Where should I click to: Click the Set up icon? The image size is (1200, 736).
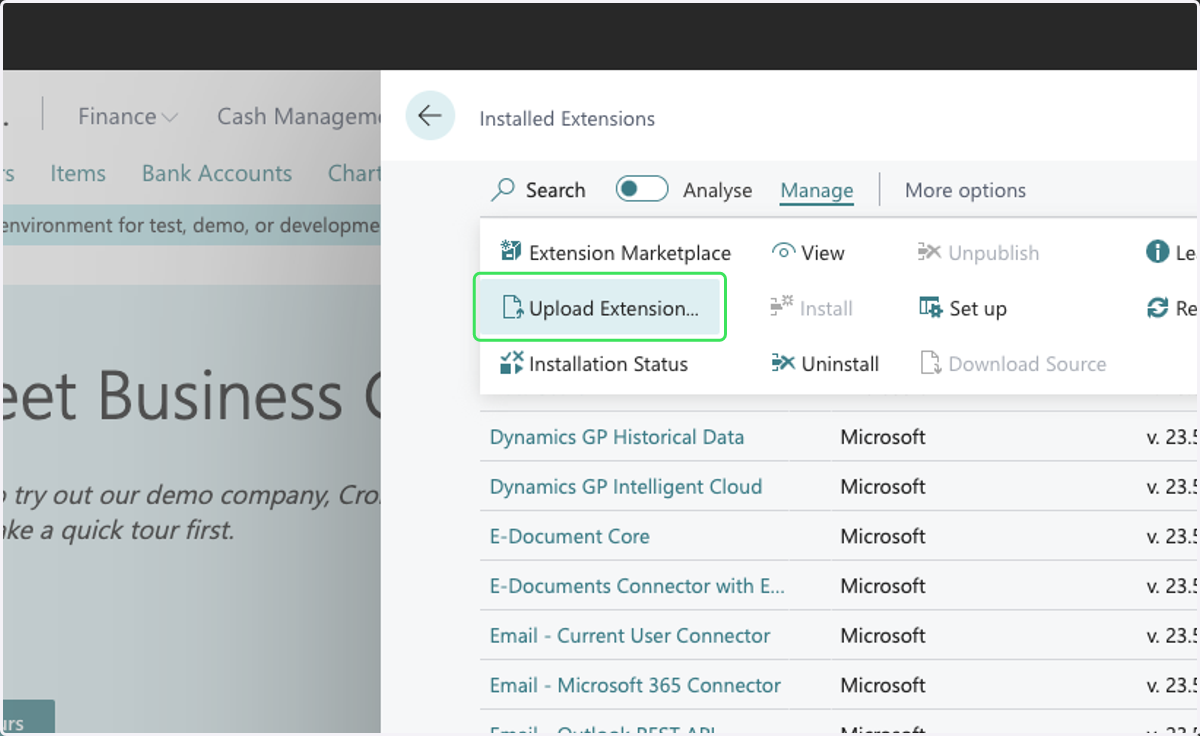(x=930, y=308)
